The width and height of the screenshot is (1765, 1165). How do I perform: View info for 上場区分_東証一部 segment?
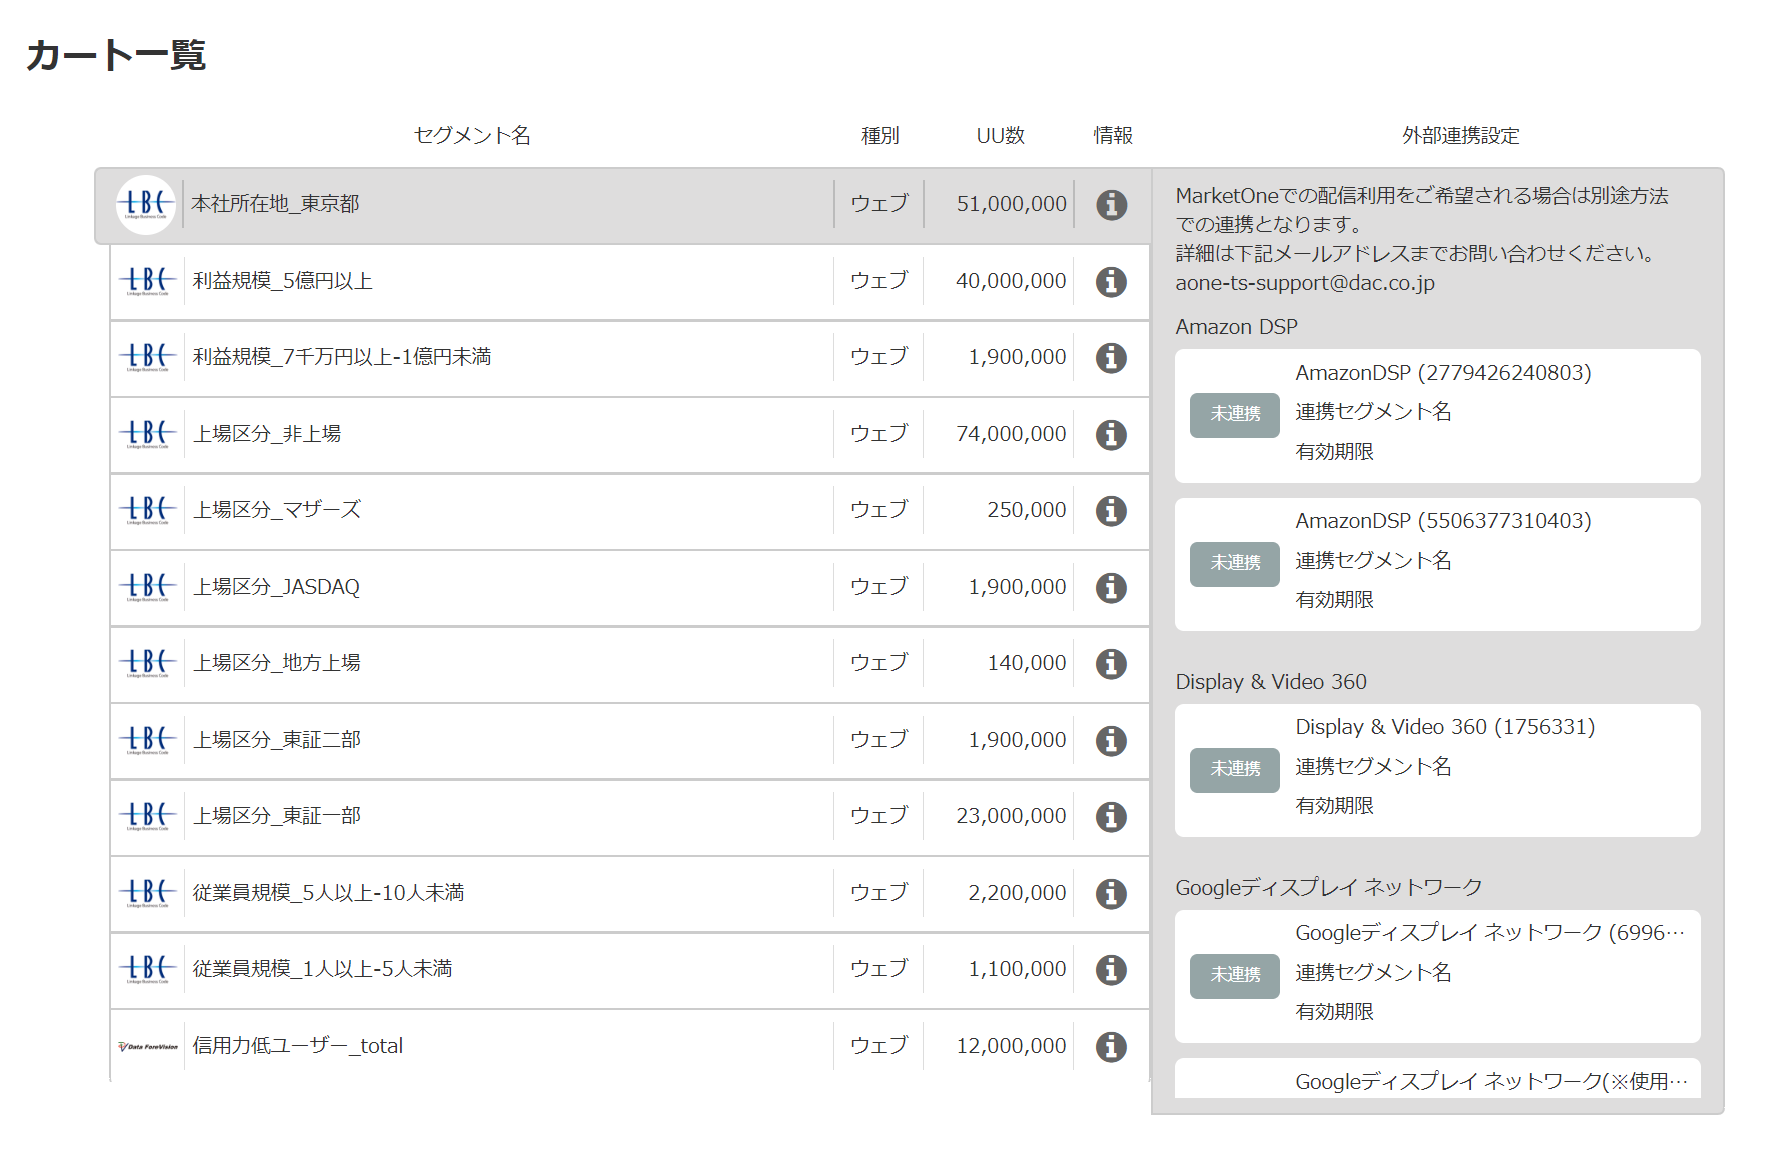(1110, 816)
